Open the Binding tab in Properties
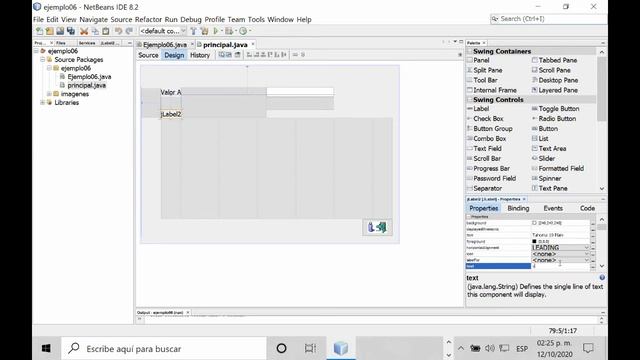The width and height of the screenshot is (640, 360). (518, 208)
